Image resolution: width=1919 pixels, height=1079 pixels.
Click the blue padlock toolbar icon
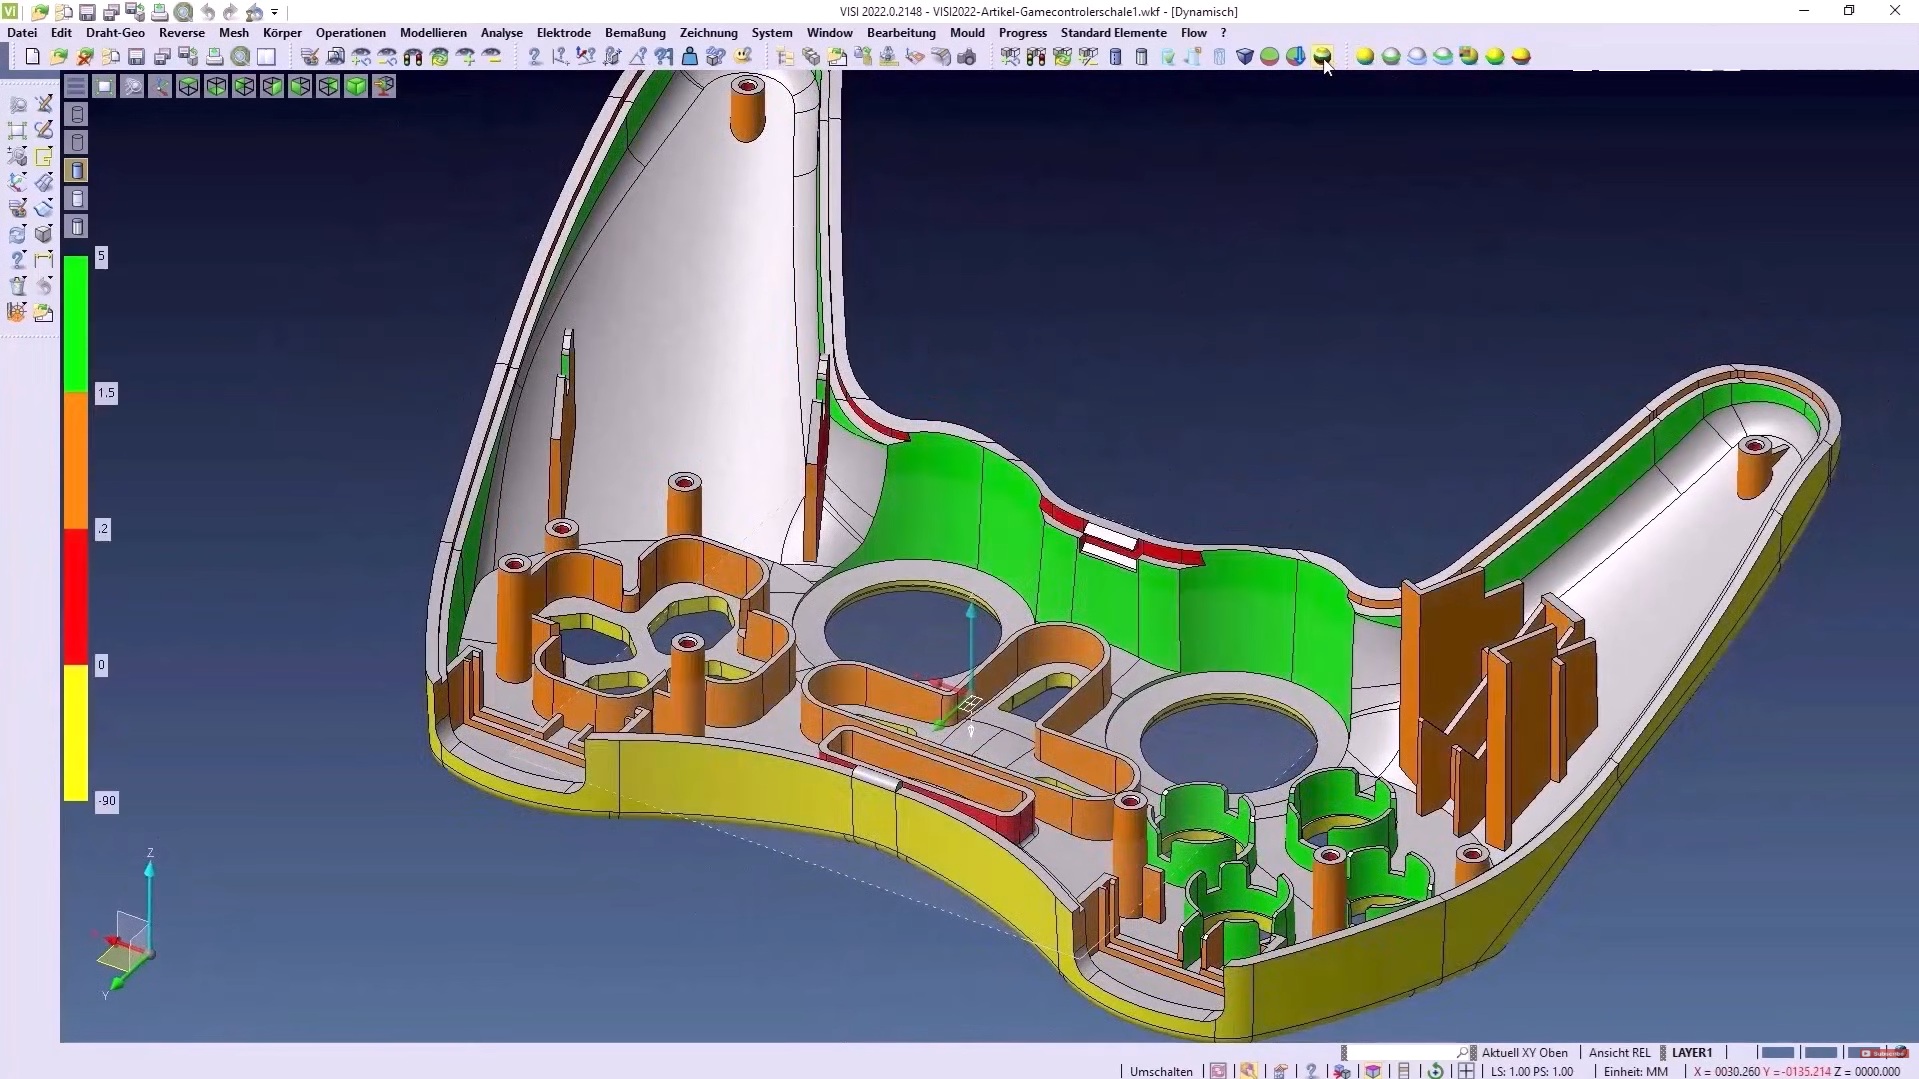pos(689,57)
